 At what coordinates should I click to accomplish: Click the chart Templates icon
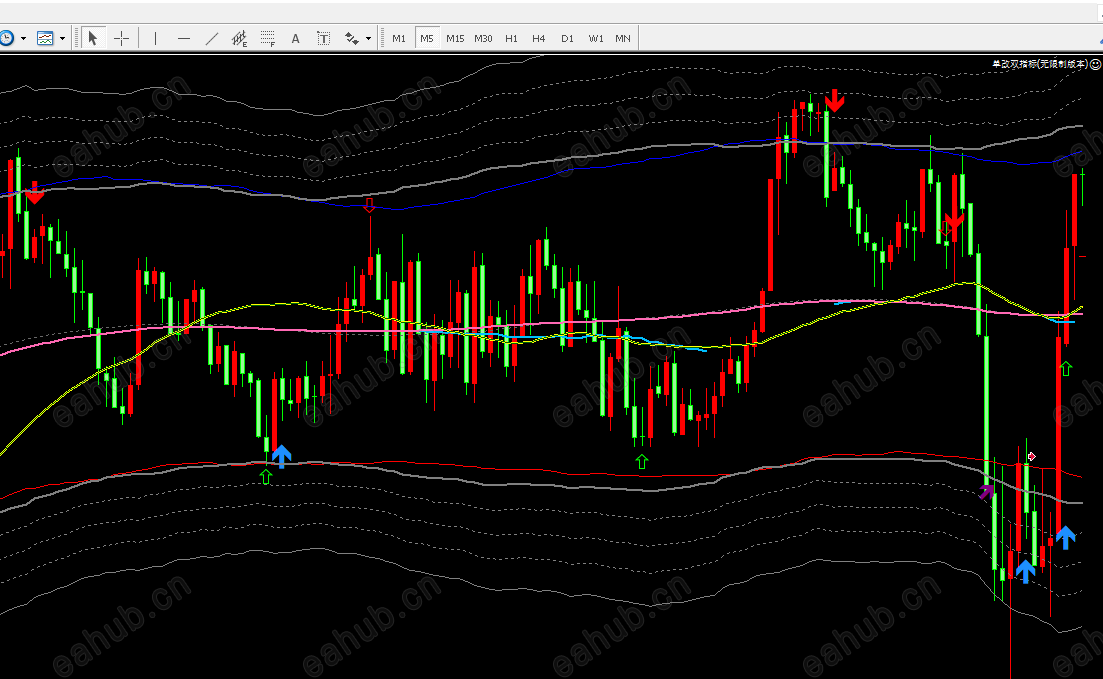(x=45, y=38)
